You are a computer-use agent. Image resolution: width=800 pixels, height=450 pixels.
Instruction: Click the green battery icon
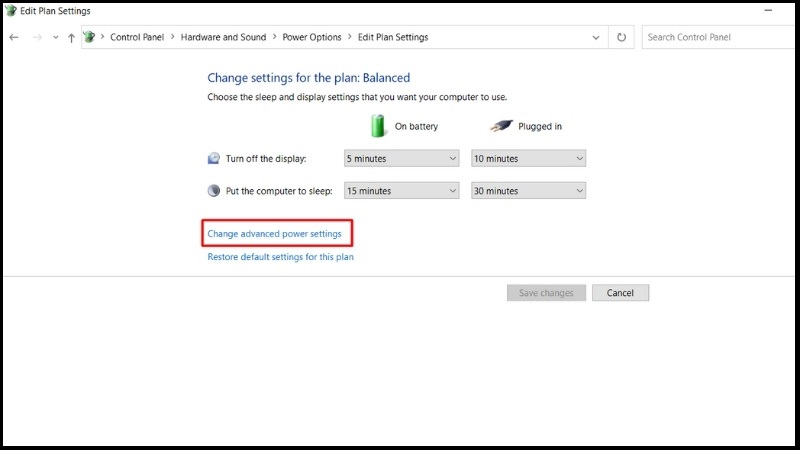point(378,126)
